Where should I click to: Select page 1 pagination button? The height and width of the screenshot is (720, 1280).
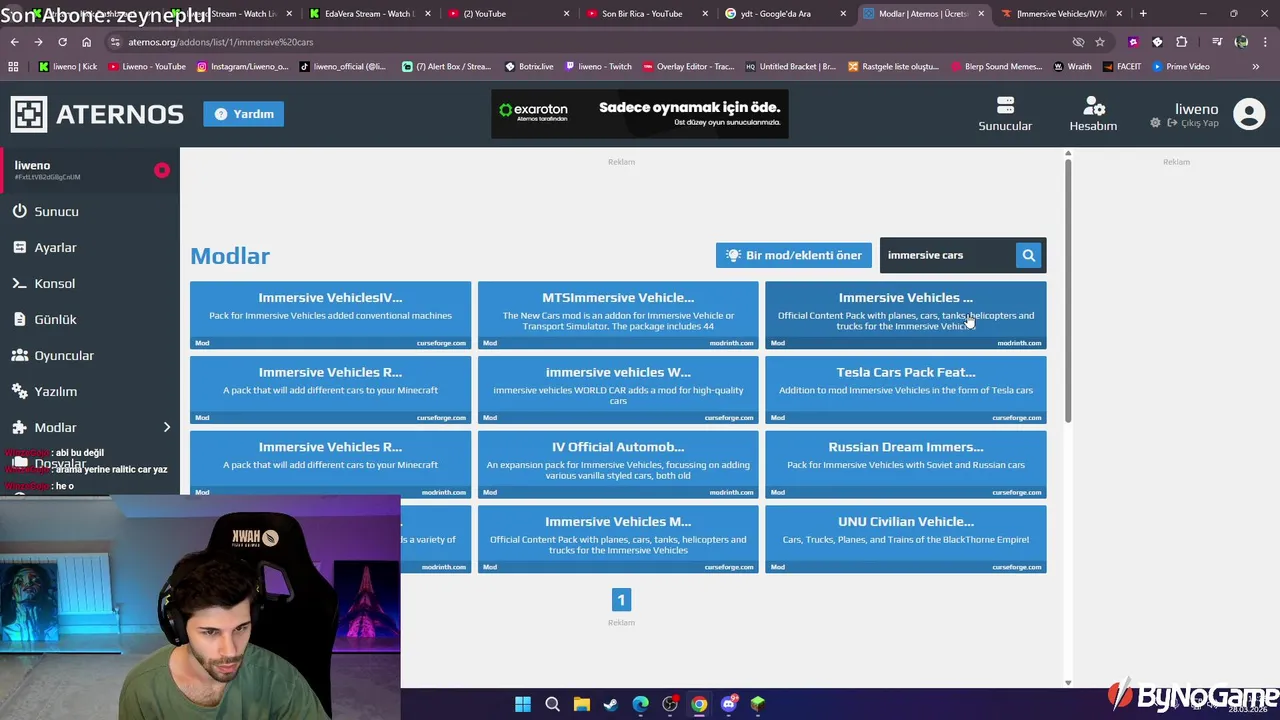pyautogui.click(x=621, y=599)
